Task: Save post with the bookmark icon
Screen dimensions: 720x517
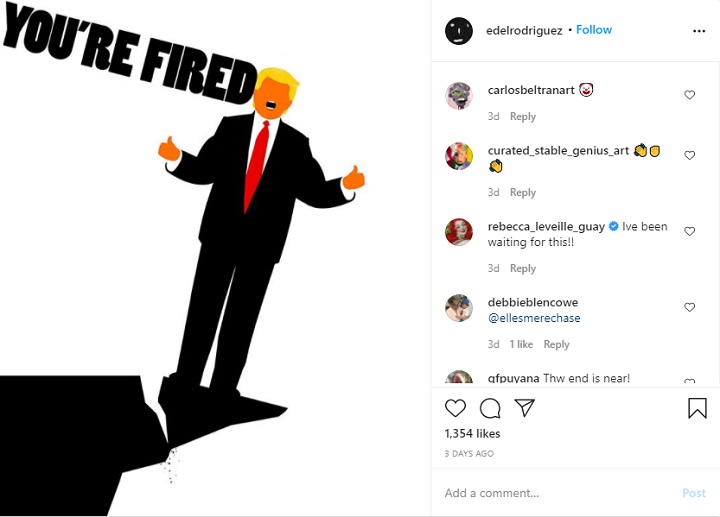Action: pyautogui.click(x=697, y=408)
